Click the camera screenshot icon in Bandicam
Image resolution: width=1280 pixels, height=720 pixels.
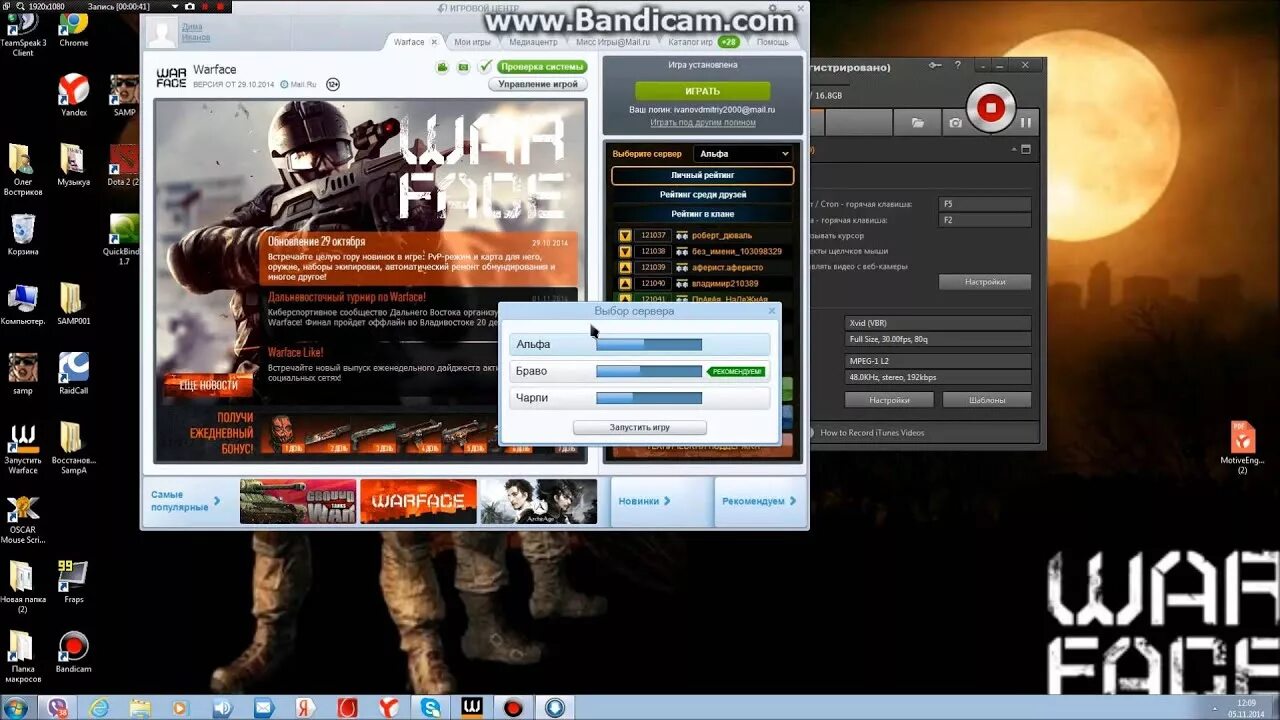(x=954, y=122)
